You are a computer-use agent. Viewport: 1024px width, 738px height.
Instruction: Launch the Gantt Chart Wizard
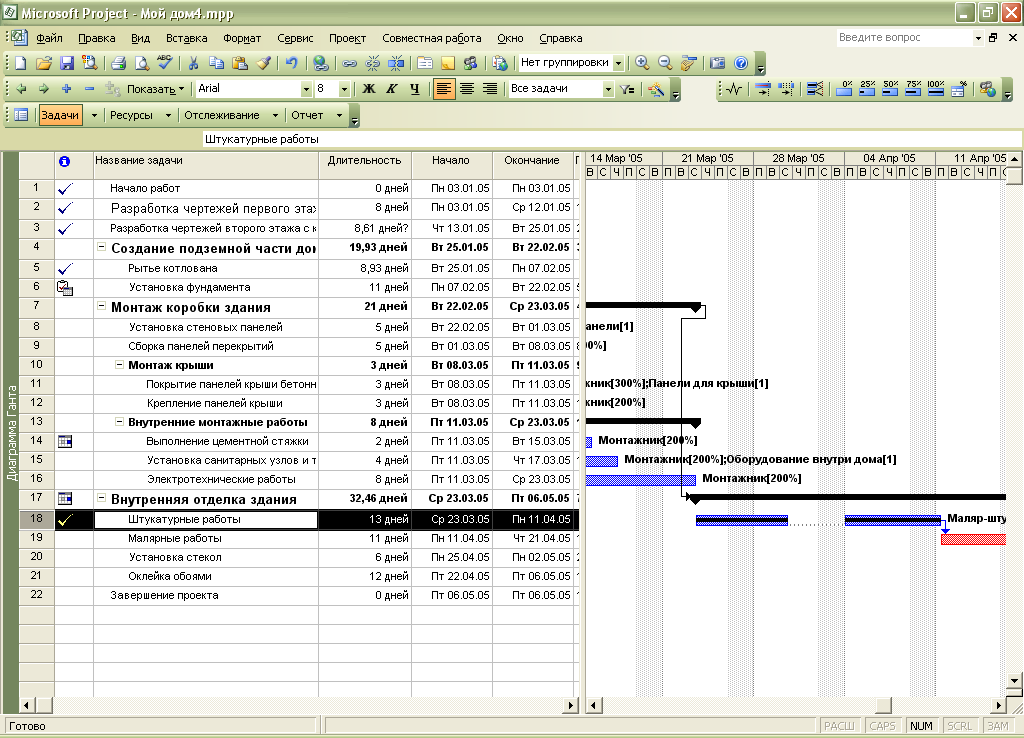pyautogui.click(x=656, y=89)
